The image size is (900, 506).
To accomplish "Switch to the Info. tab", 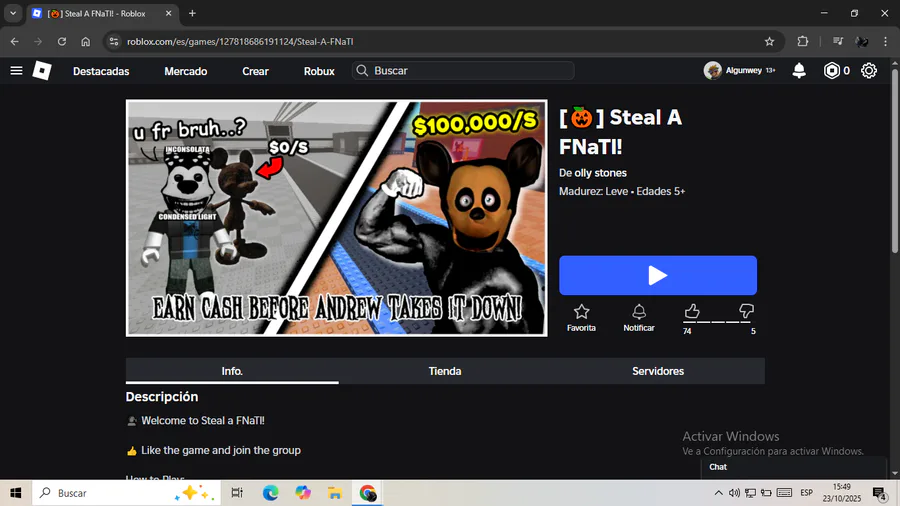I will [232, 371].
